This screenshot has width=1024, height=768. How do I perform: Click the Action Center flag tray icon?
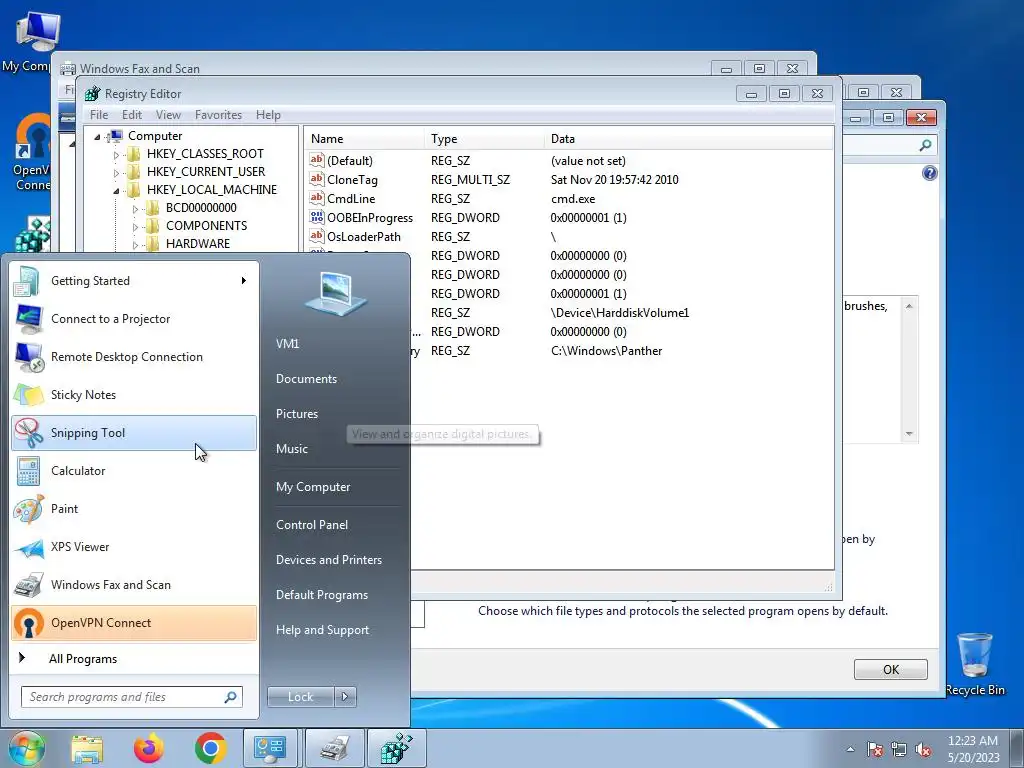[x=875, y=750]
